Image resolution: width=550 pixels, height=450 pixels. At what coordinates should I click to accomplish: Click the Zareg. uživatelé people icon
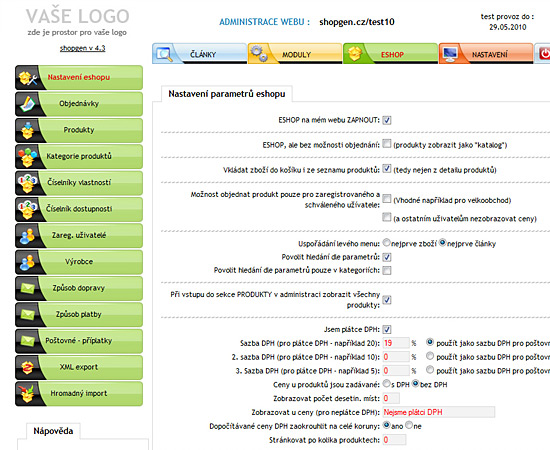[27, 235]
